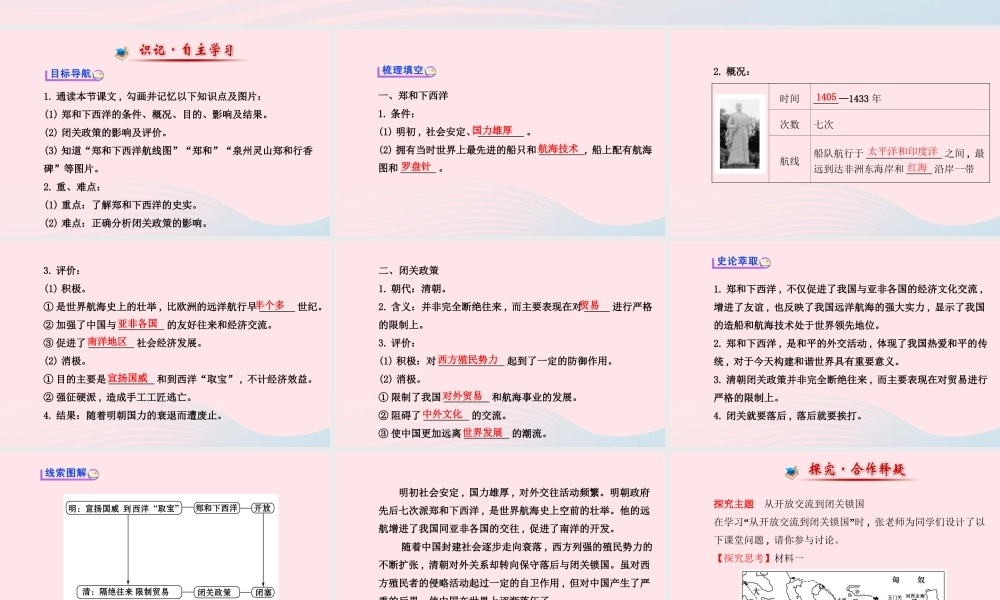Click the diagram box 郑和下西洋
Image resolution: width=1000 pixels, height=600 pixels.
217,508
